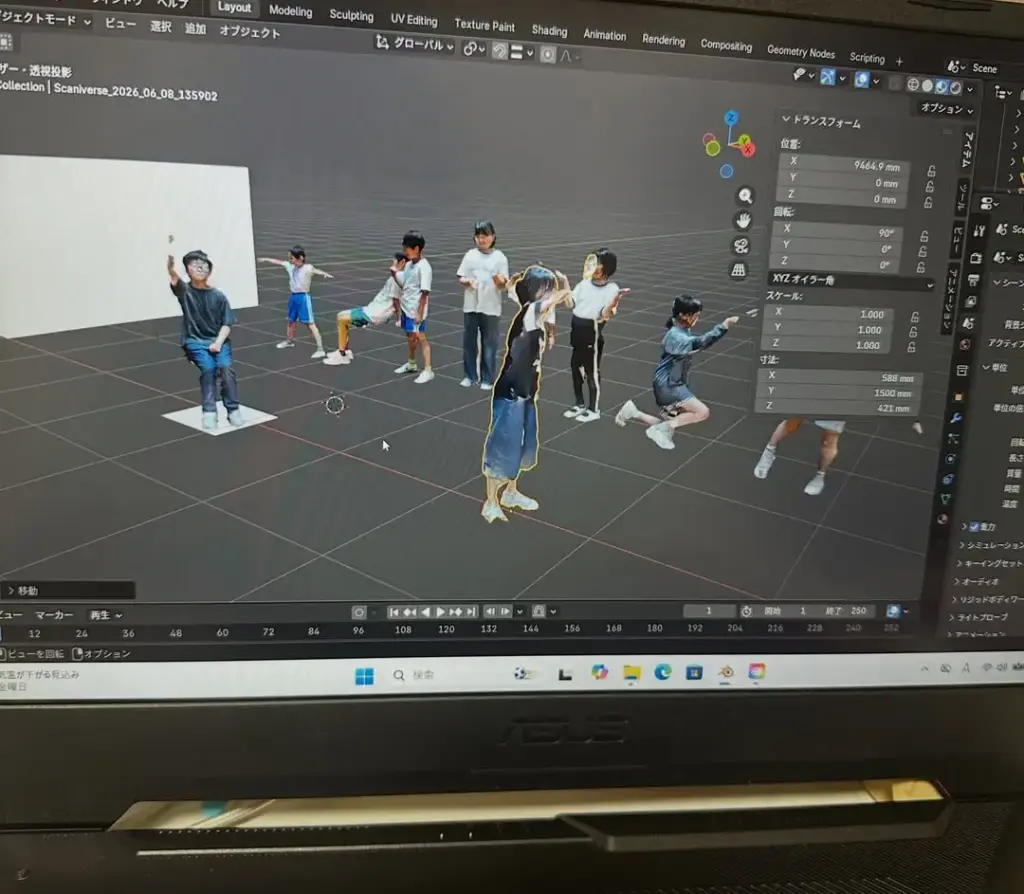The image size is (1024, 894).
Task: Open the World properties tab icon
Action: pyautogui.click(x=965, y=345)
